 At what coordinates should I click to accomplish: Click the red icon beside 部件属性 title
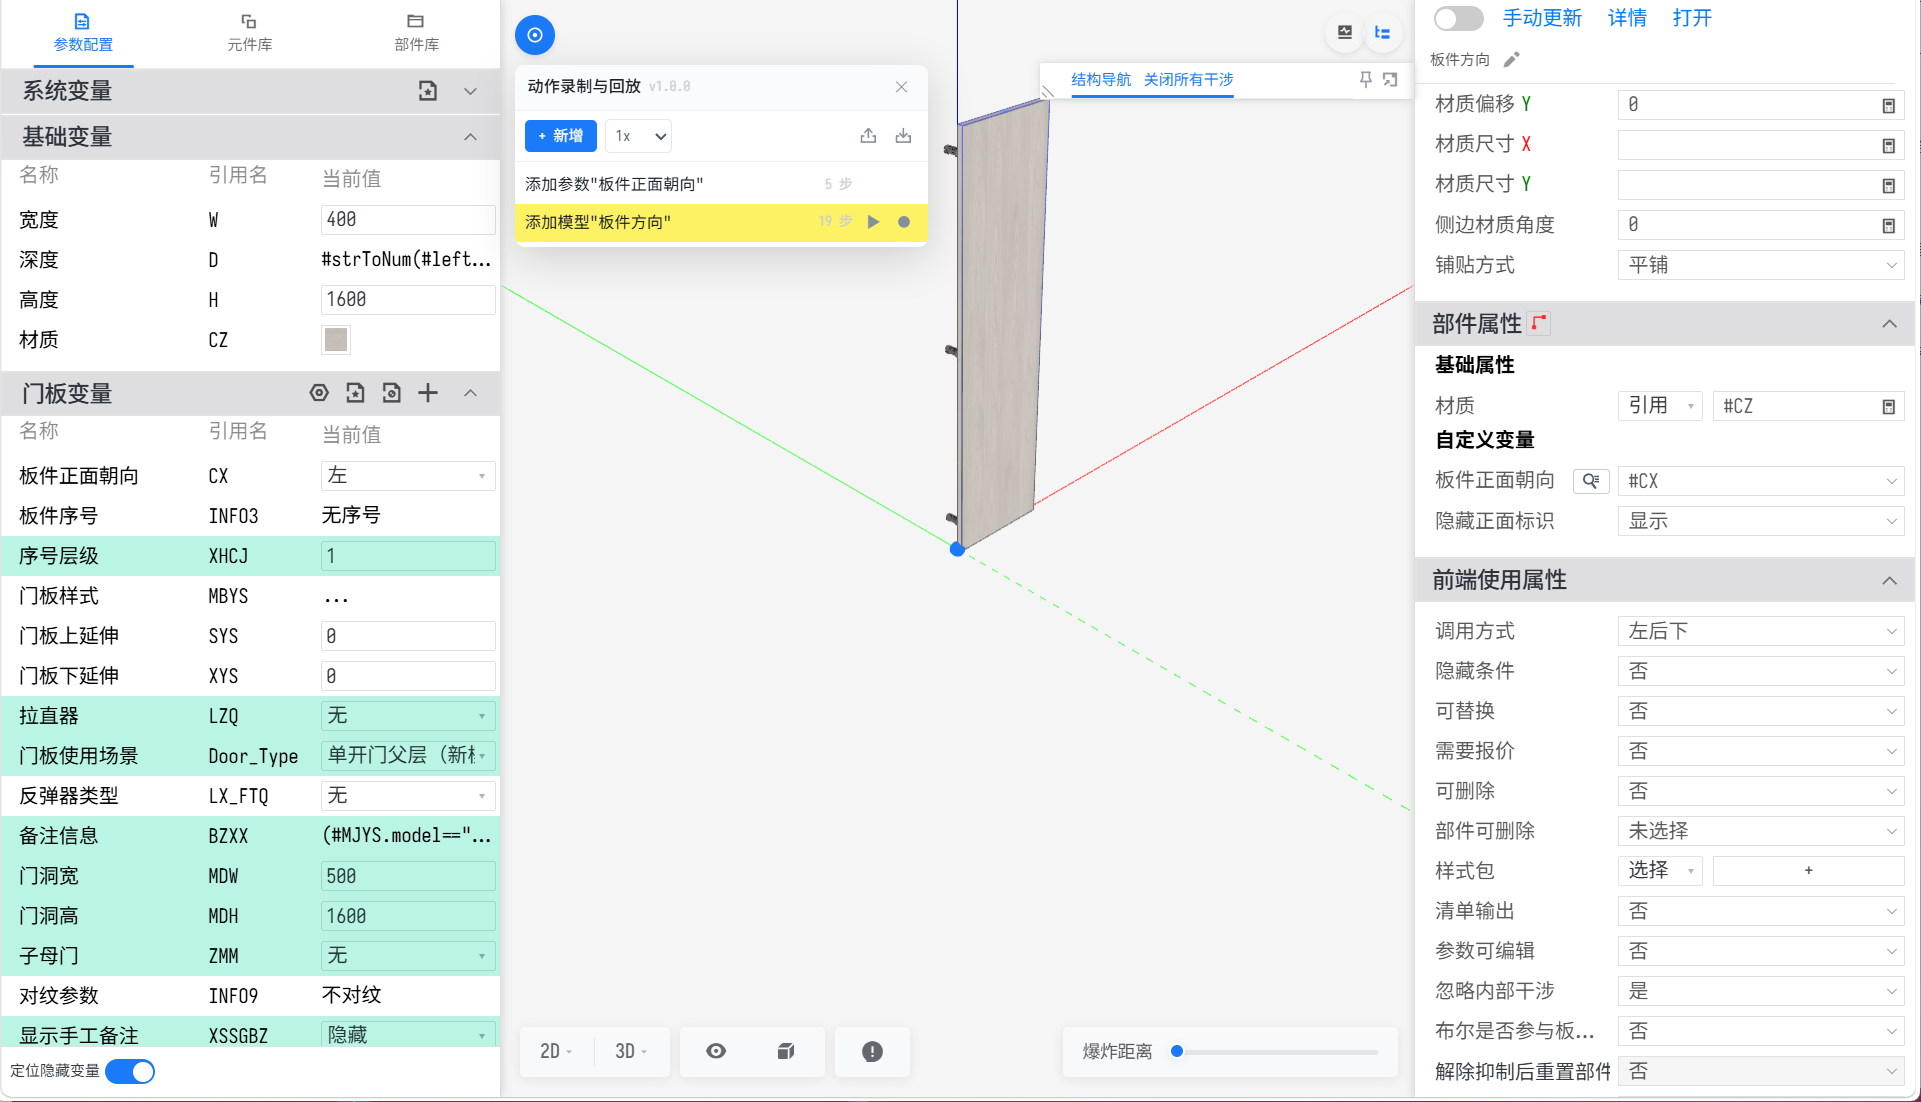1540,323
